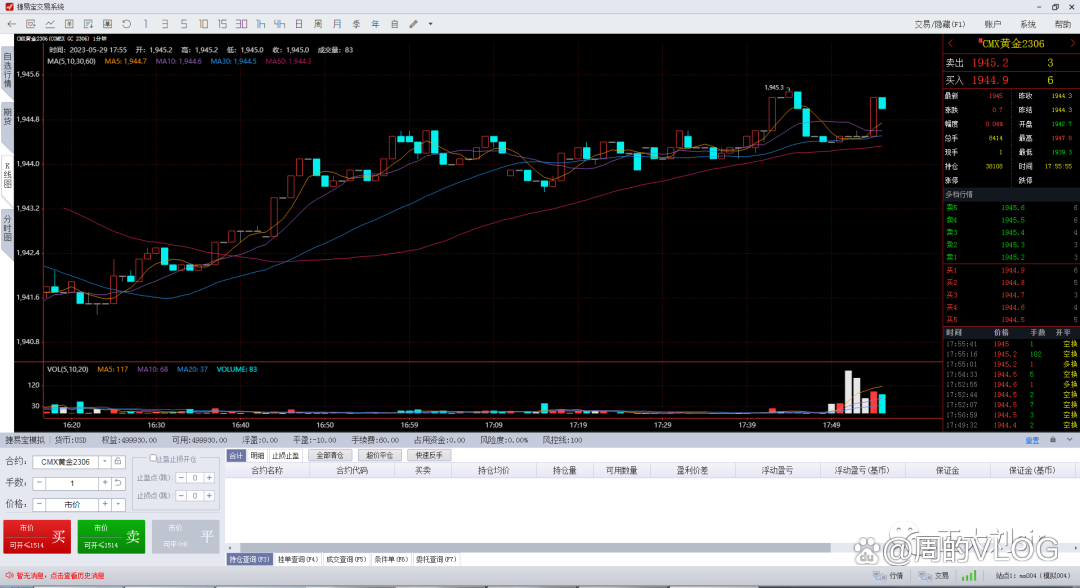Select quarterly (季) K-line period
This screenshot has width=1080, height=588.
coord(356,24)
